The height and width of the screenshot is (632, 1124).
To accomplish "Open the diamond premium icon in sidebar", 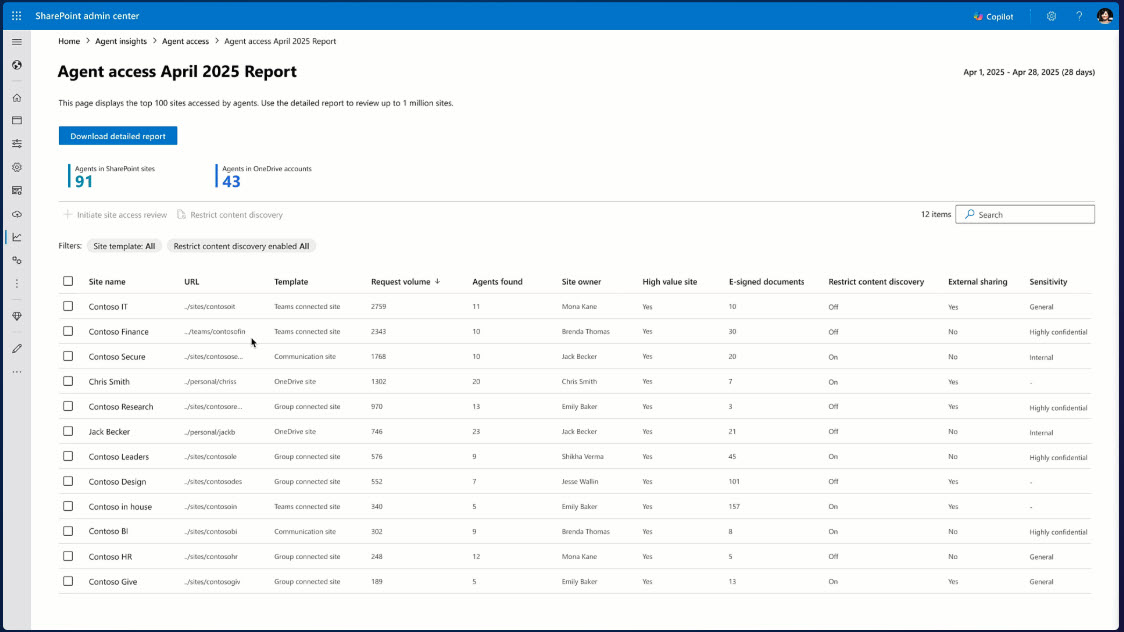I will tap(16, 316).
